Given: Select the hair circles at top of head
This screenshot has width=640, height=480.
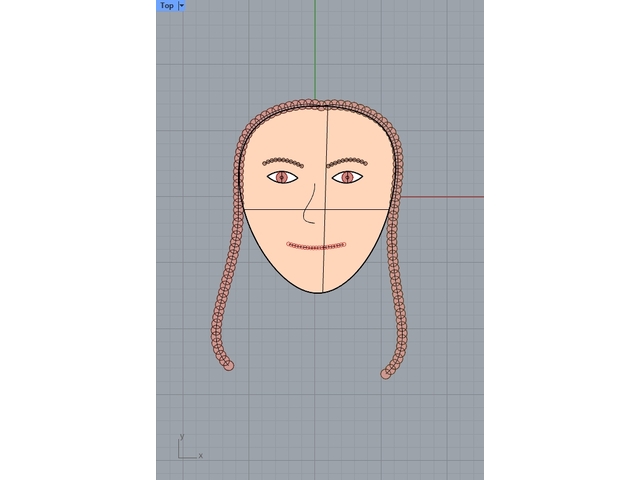Looking at the screenshot, I should pyautogui.click(x=315, y=104).
